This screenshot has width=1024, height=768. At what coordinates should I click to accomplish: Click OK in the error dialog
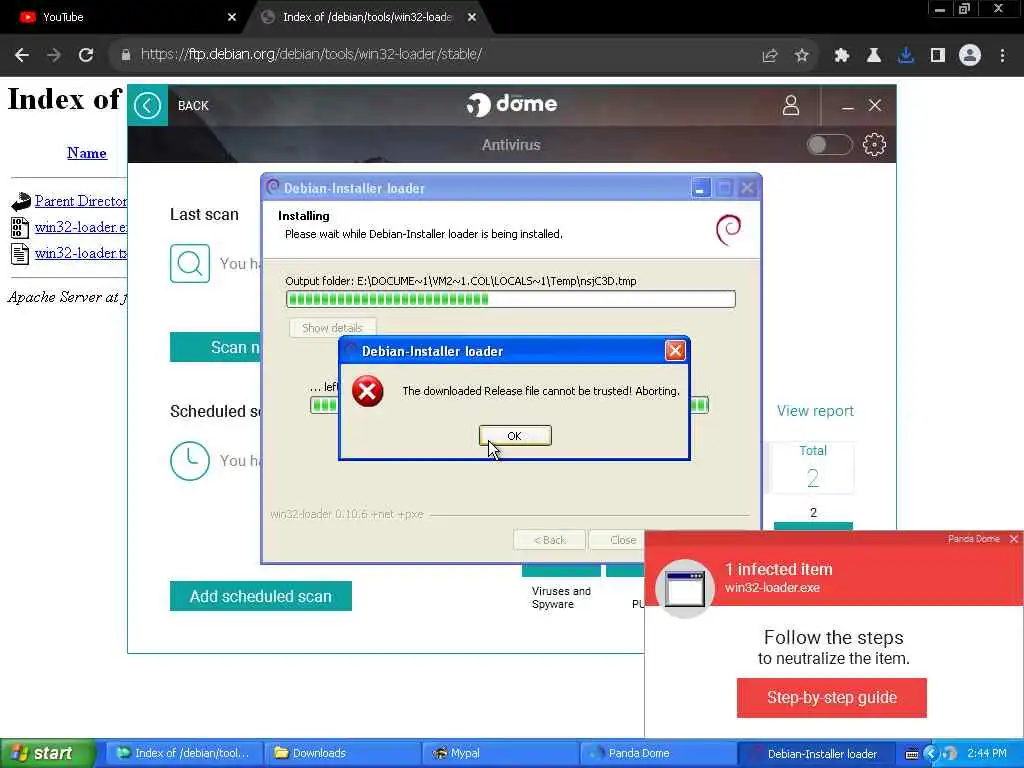pyautogui.click(x=515, y=436)
